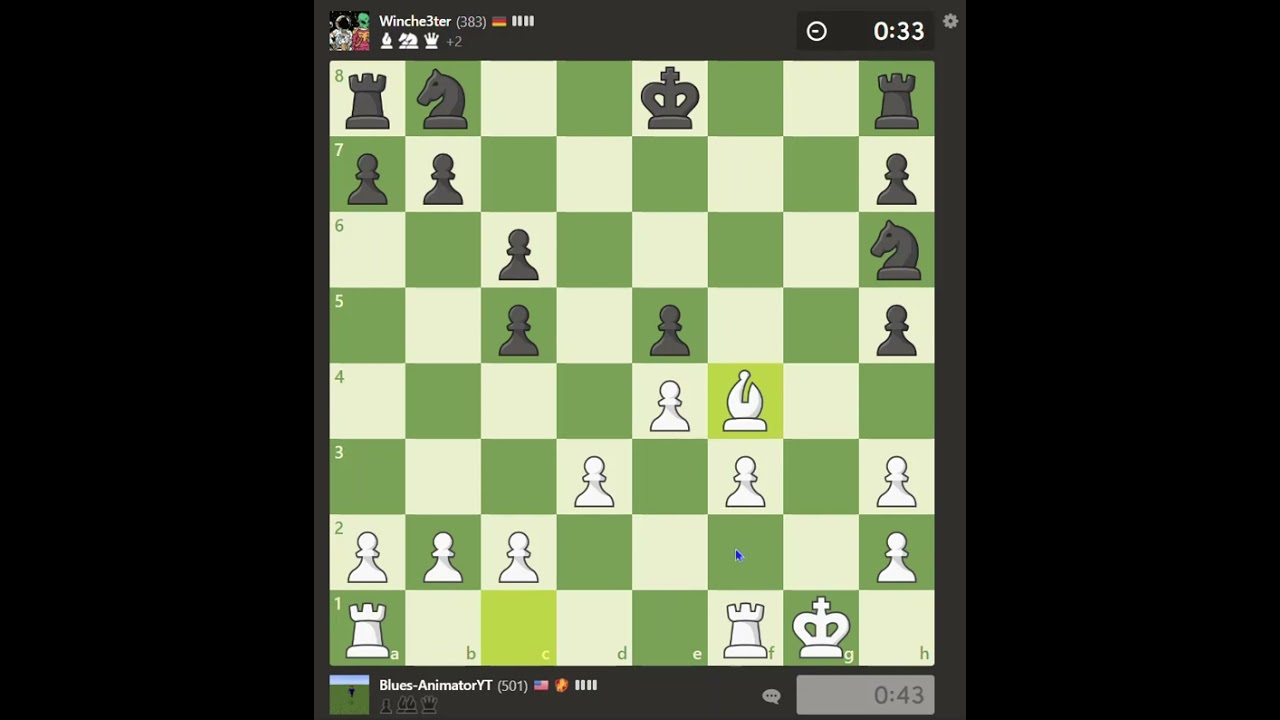Open Winche3ter player name link

pos(415,21)
